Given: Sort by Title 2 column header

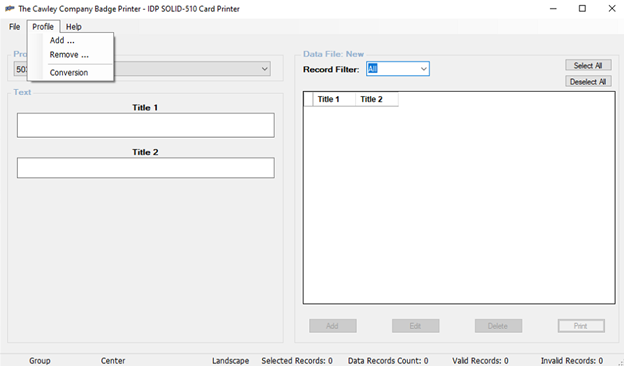Looking at the screenshot, I should click(x=376, y=99).
